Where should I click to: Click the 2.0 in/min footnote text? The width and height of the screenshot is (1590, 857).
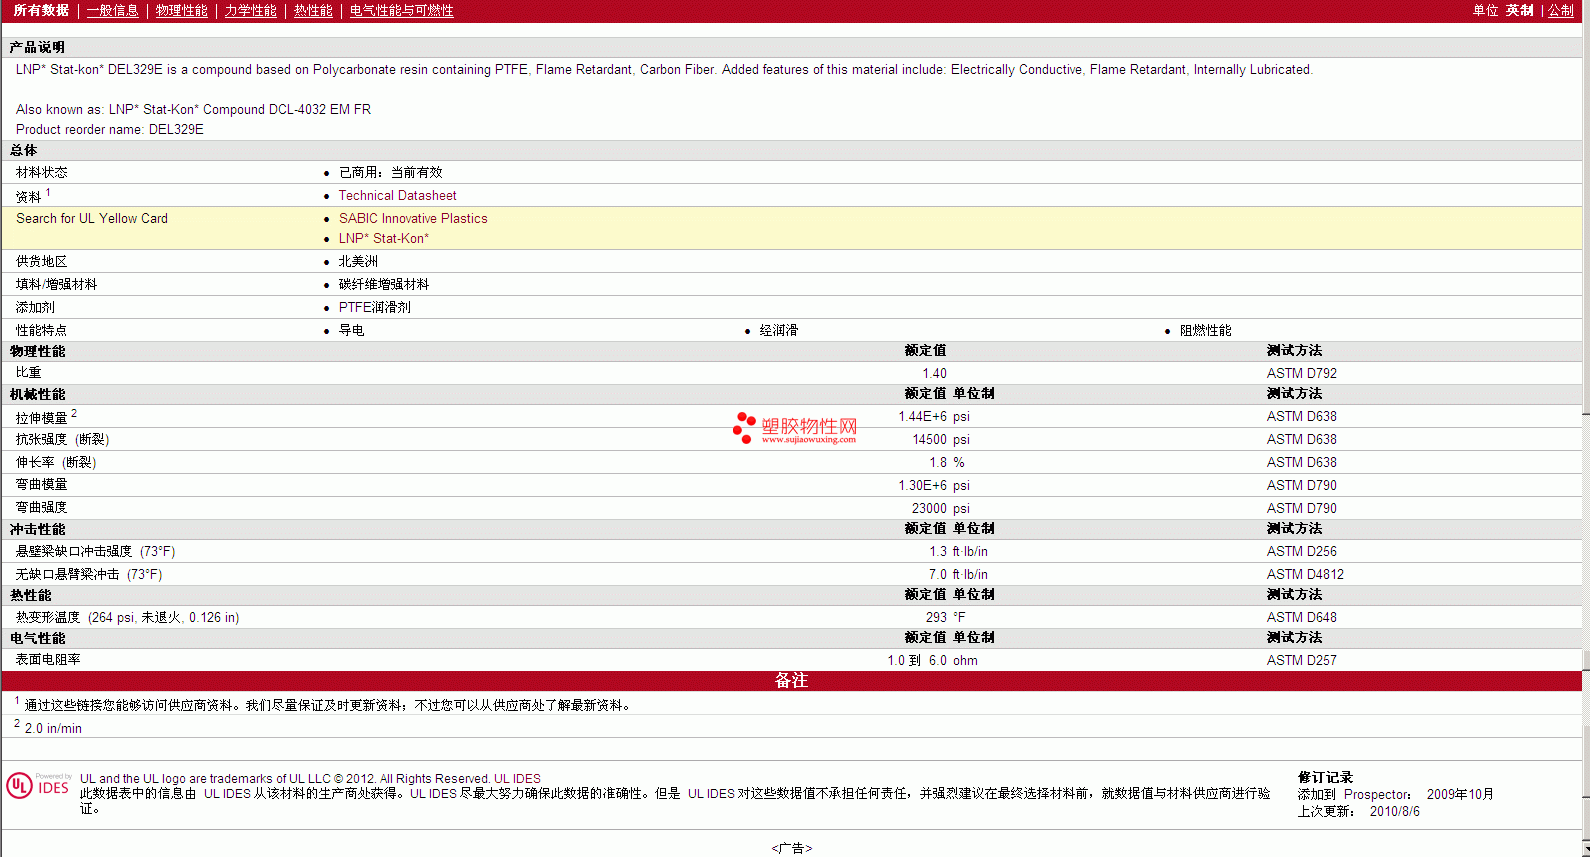pyautogui.click(x=53, y=729)
